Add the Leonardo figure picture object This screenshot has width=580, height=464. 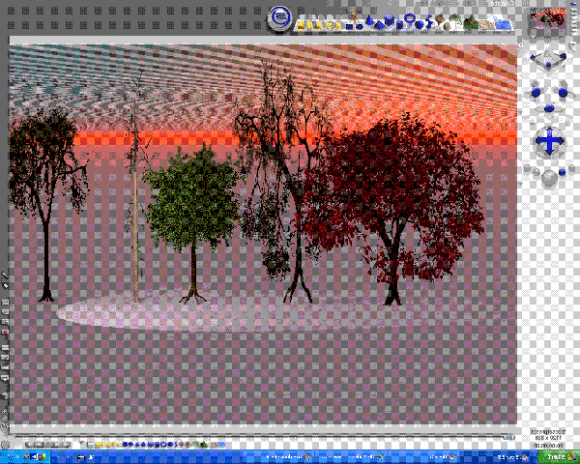click(353, 16)
